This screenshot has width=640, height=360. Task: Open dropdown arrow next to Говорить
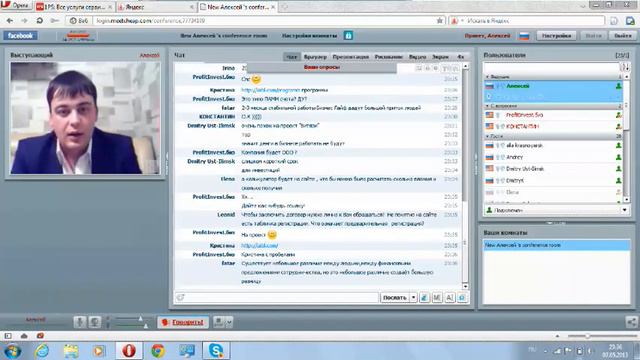coord(229,322)
